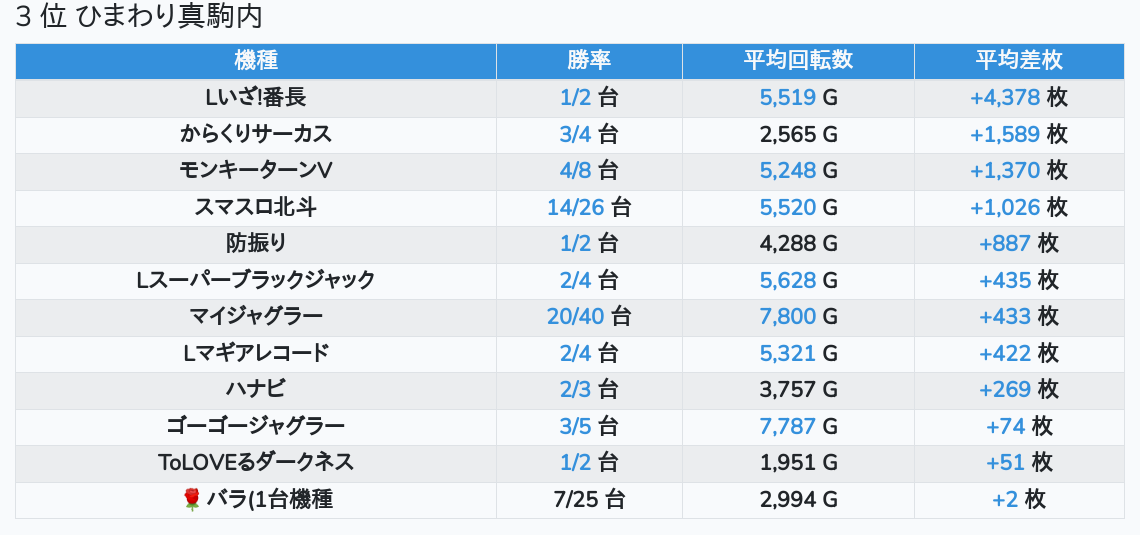The image size is (1140, 535).
Task: Click the 3 位 ひまわり真駒内 heading
Action: pyautogui.click(x=139, y=17)
